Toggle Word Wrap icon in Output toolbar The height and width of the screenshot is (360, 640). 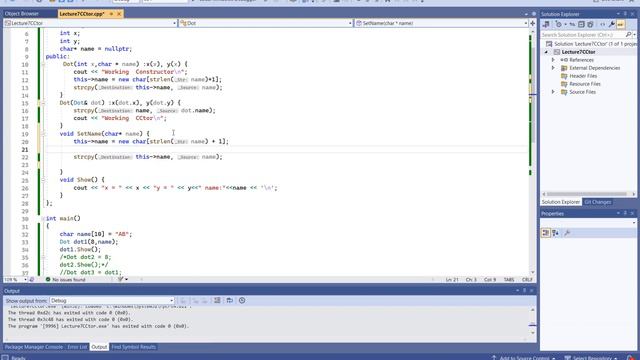point(230,300)
